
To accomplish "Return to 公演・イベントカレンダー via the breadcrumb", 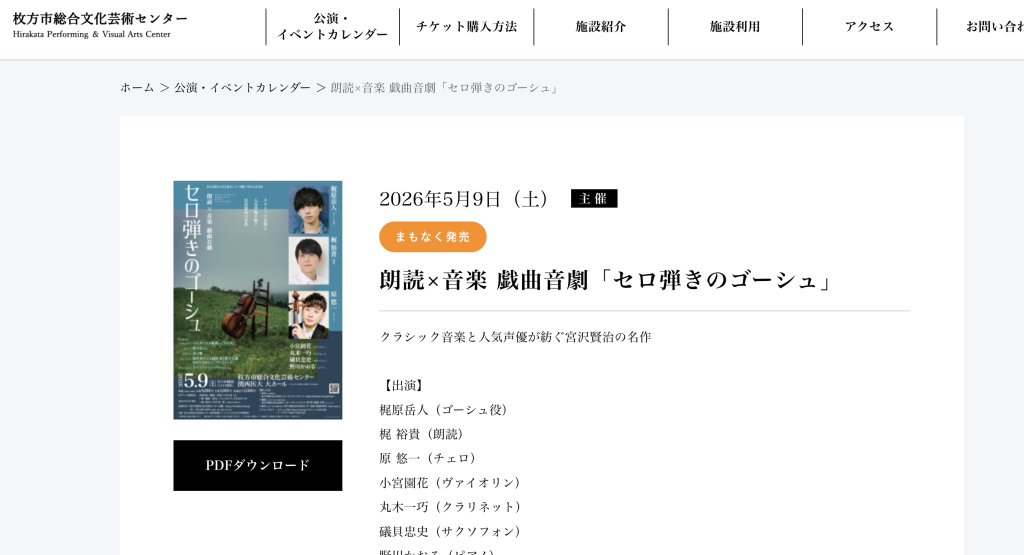I will [242, 88].
